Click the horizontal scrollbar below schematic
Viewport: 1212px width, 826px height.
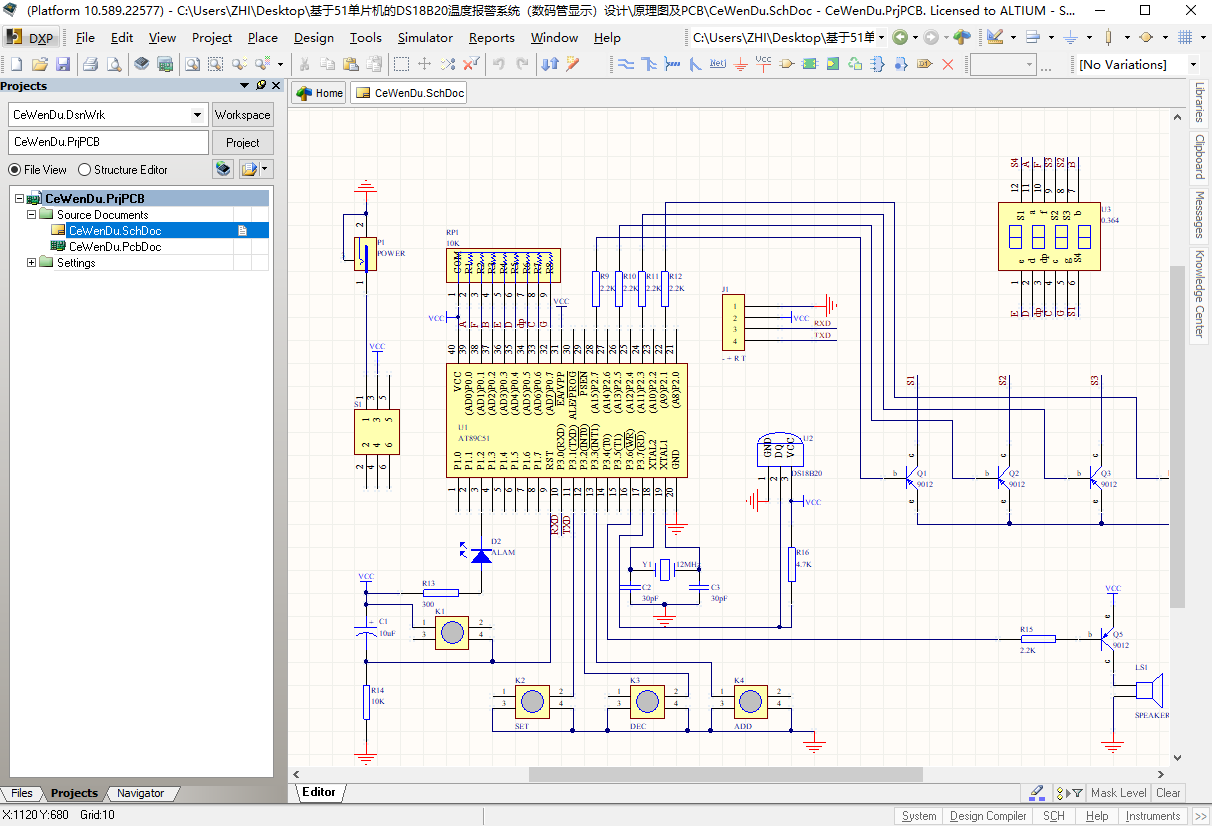click(725, 774)
